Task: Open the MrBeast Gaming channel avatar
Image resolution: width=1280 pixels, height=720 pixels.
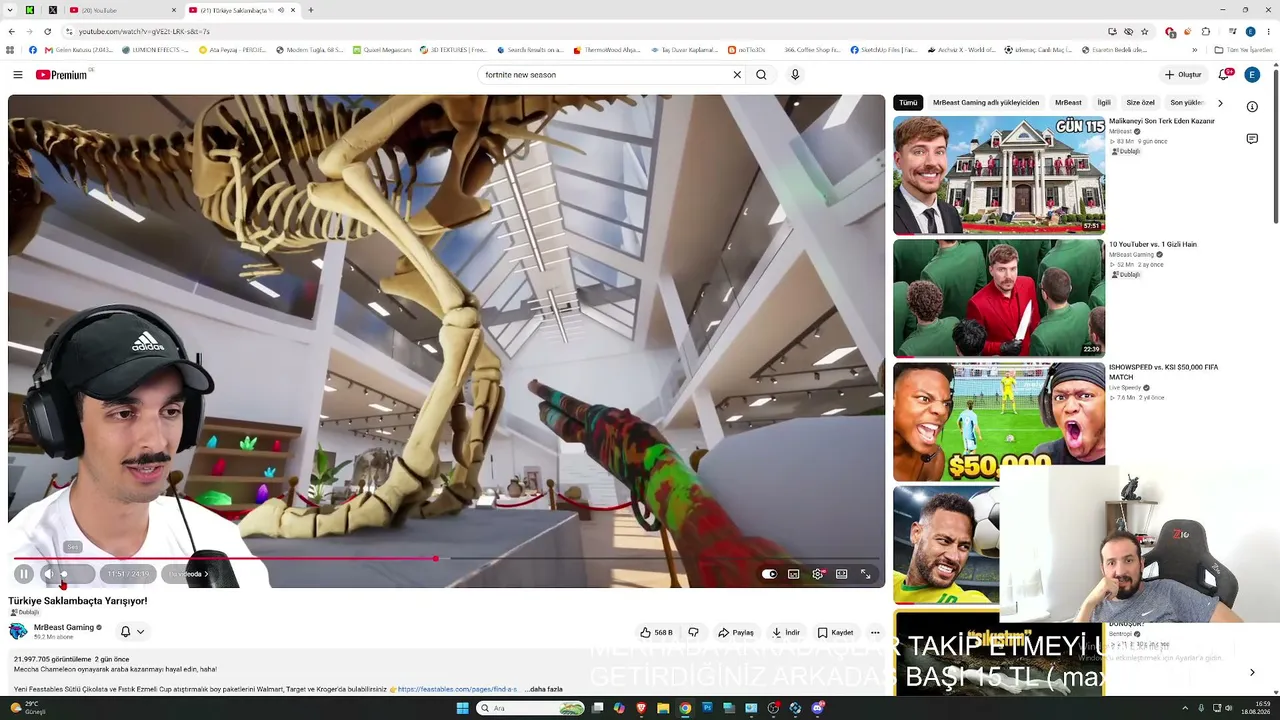Action: pyautogui.click(x=18, y=631)
